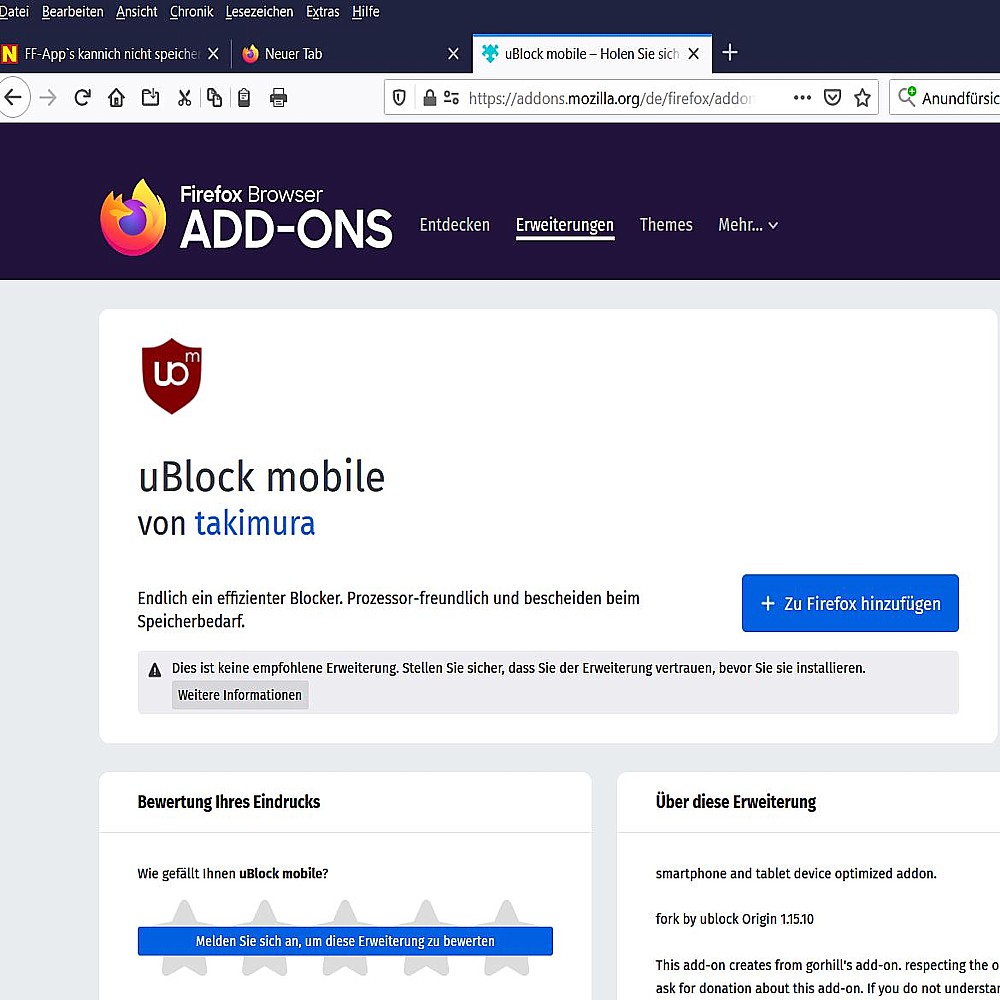Close the 'uBlock mobile' tab
Viewport: 1000px width, 1000px height.
tap(694, 54)
